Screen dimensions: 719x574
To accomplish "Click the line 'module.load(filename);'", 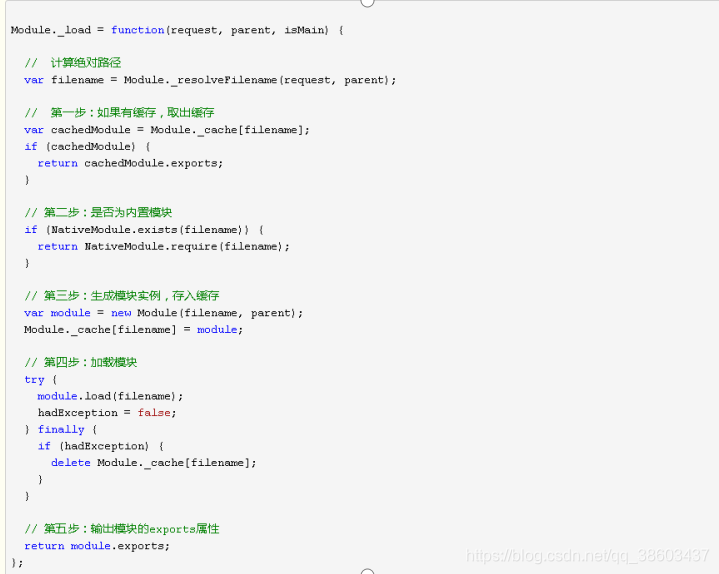I will [x=110, y=396].
